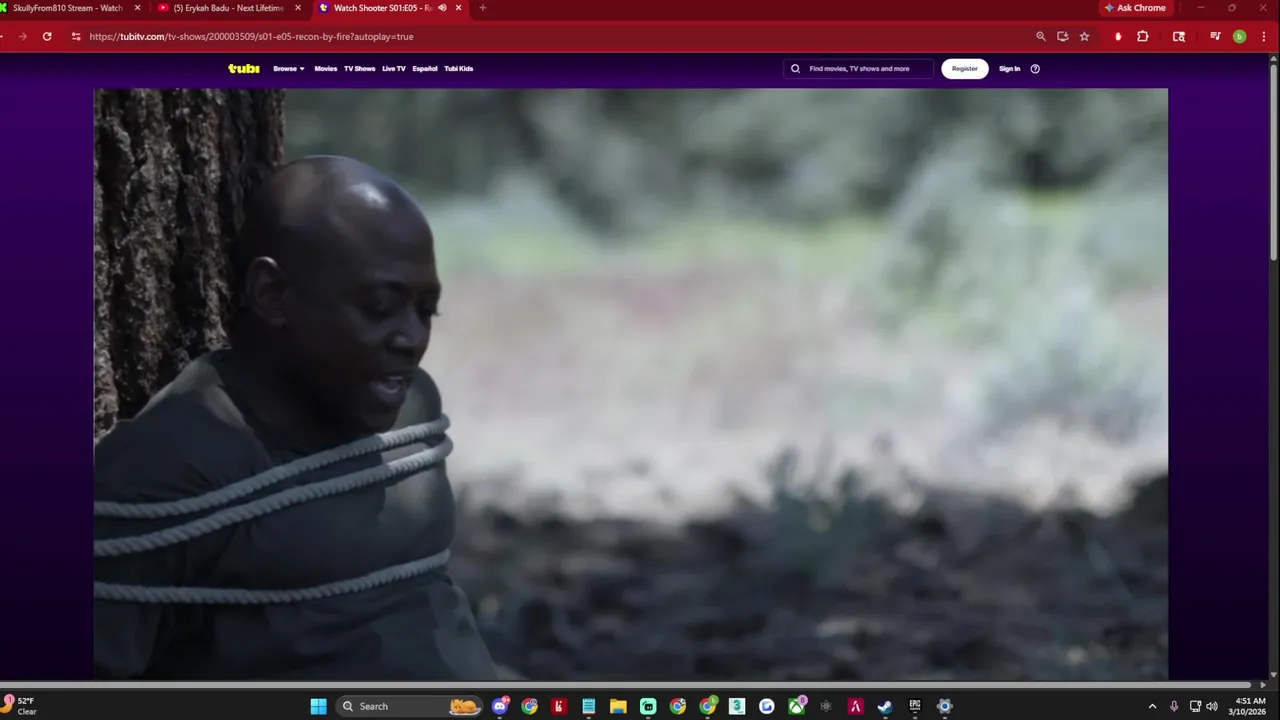Open the TV Shows menu item

360,69
